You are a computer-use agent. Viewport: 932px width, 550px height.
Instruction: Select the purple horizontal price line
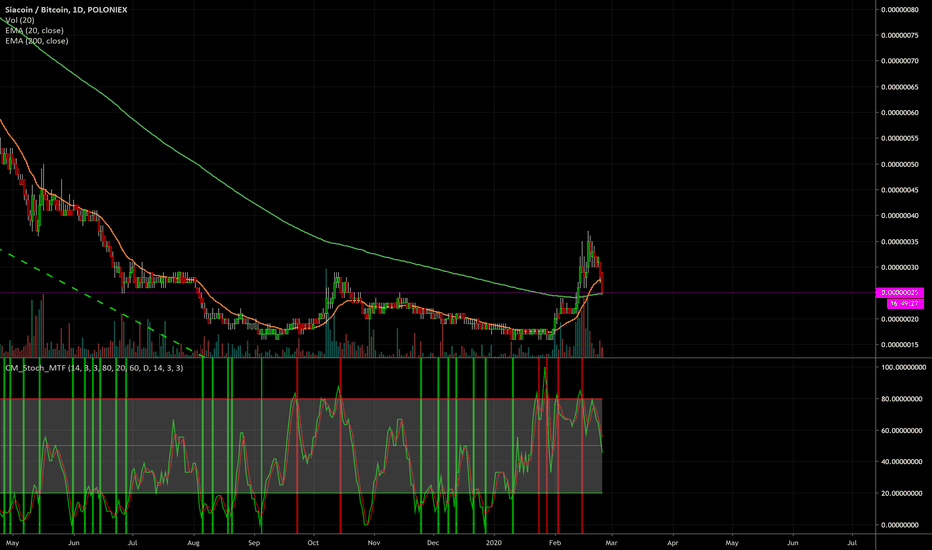(x=437, y=293)
